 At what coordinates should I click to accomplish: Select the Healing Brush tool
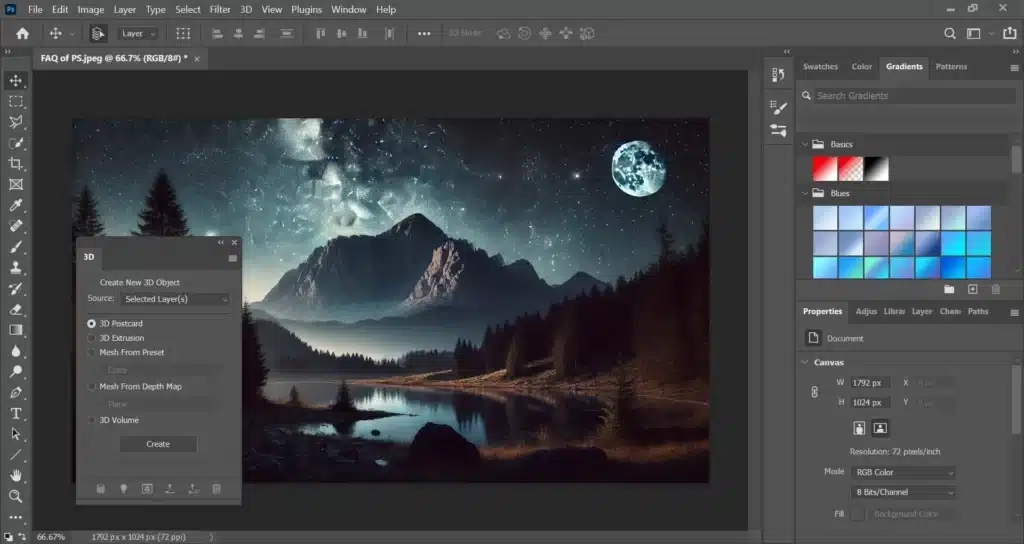[x=16, y=226]
